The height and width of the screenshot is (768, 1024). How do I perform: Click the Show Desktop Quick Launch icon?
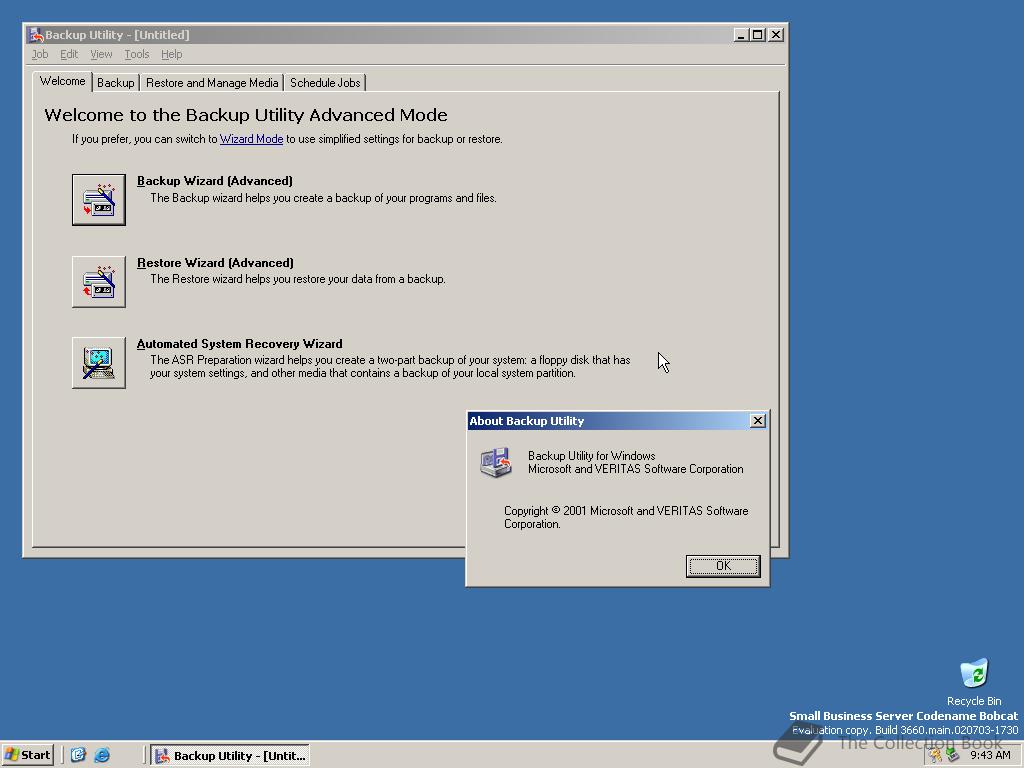78,755
